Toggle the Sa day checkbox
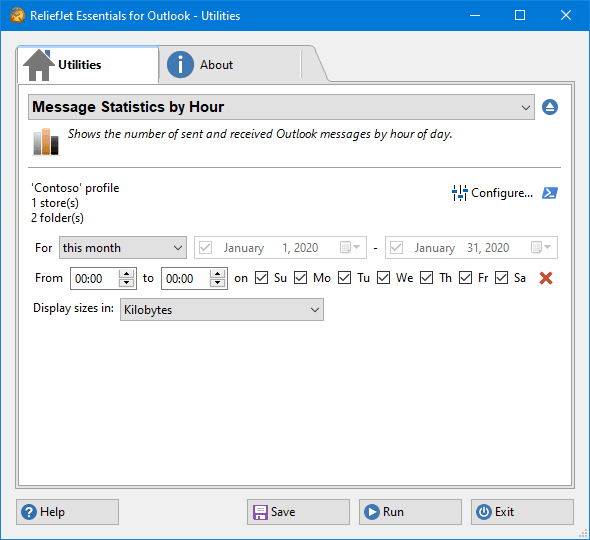590x540 pixels. [x=502, y=278]
